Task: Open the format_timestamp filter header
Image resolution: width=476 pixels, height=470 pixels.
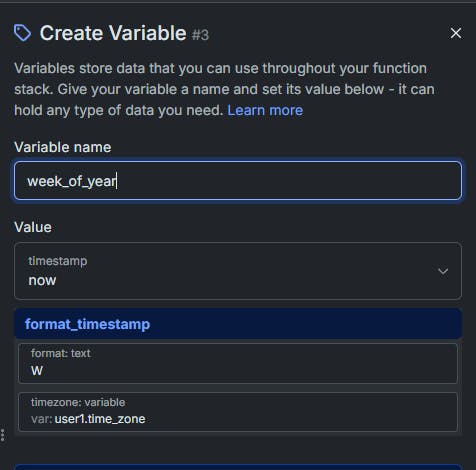Action: coord(238,324)
